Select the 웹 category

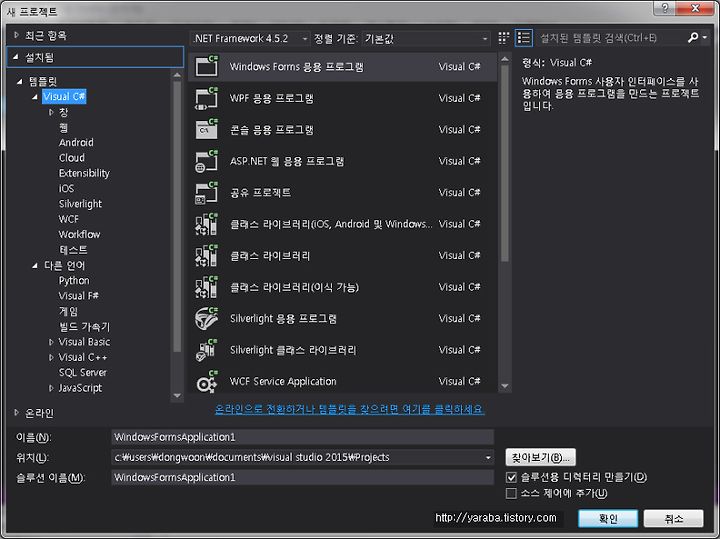tap(63, 127)
